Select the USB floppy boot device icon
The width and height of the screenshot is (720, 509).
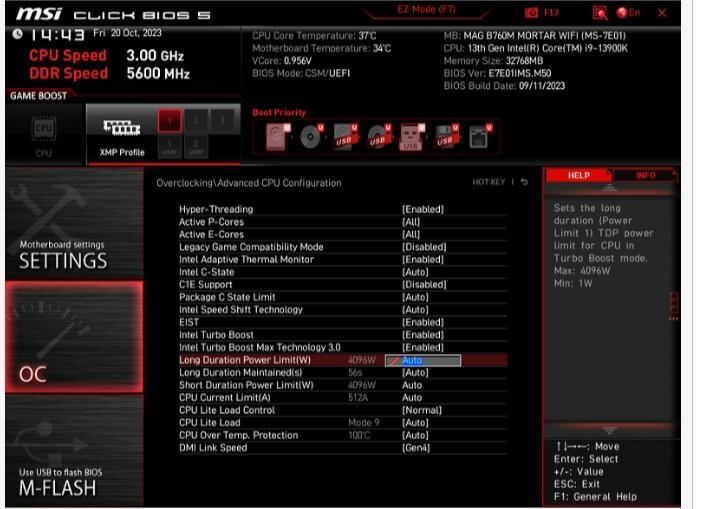click(445, 136)
